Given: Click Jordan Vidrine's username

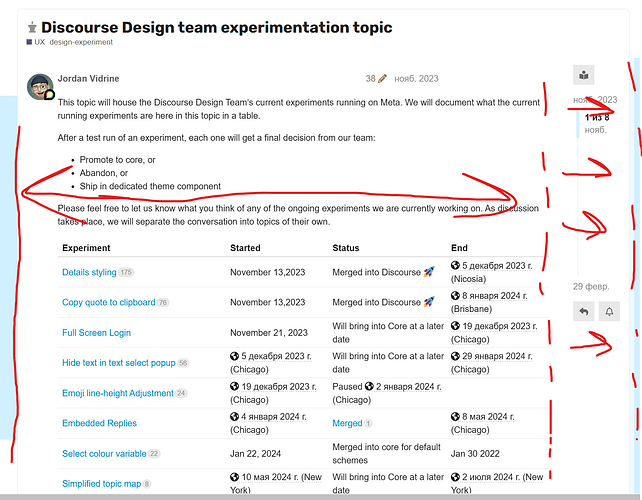Looking at the screenshot, I should pos(88,79).
